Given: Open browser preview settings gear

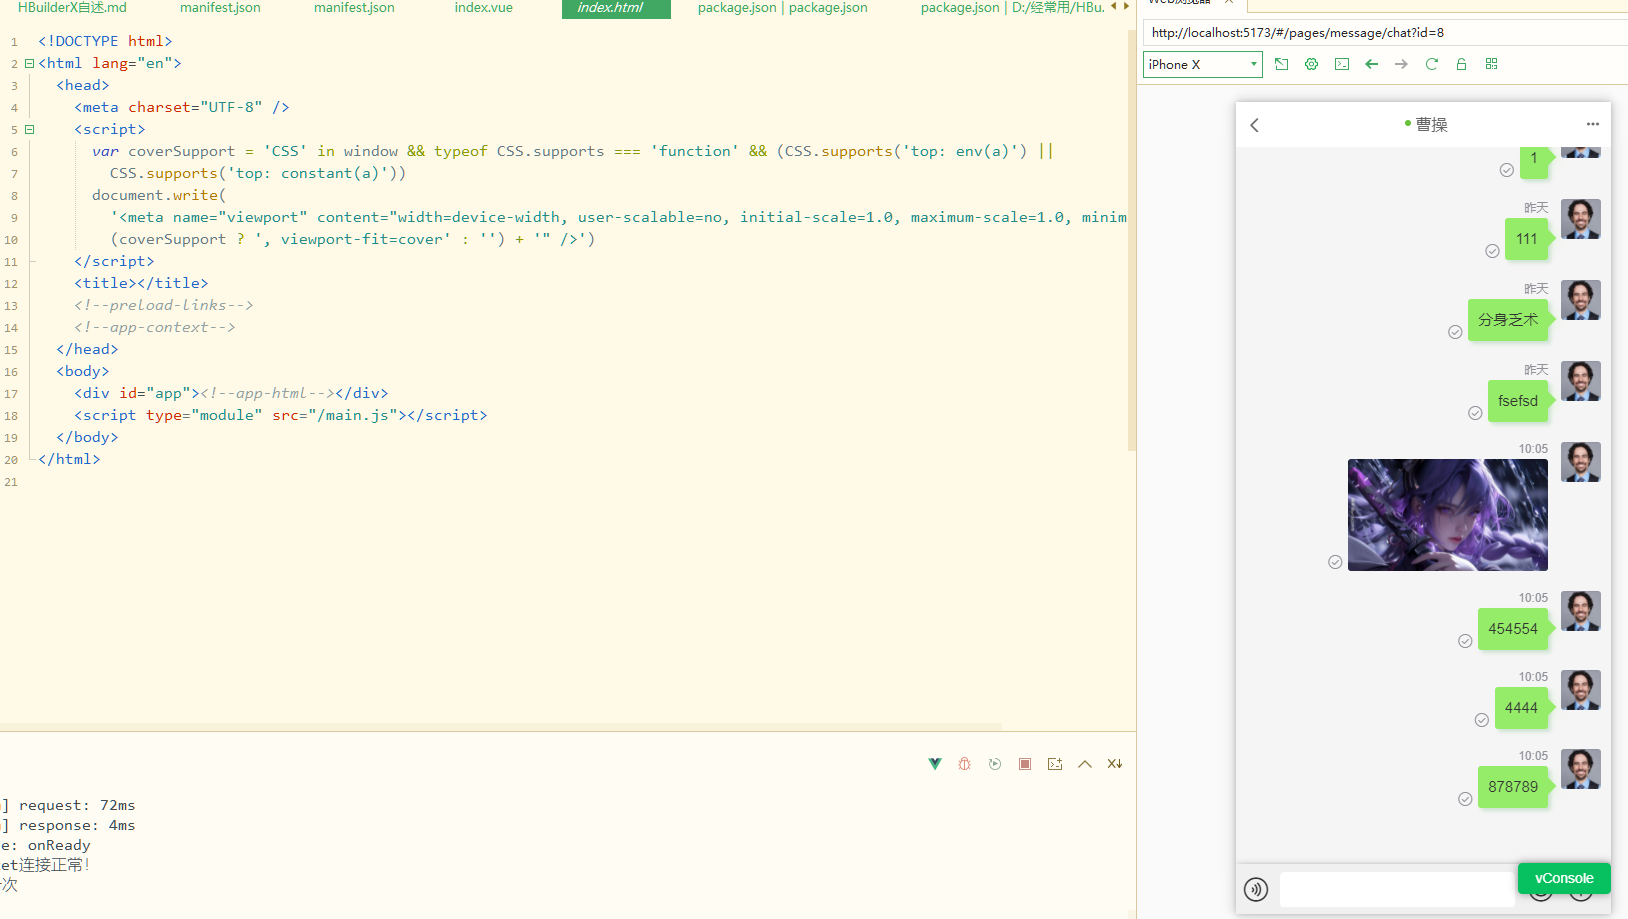Looking at the screenshot, I should click(x=1311, y=64).
